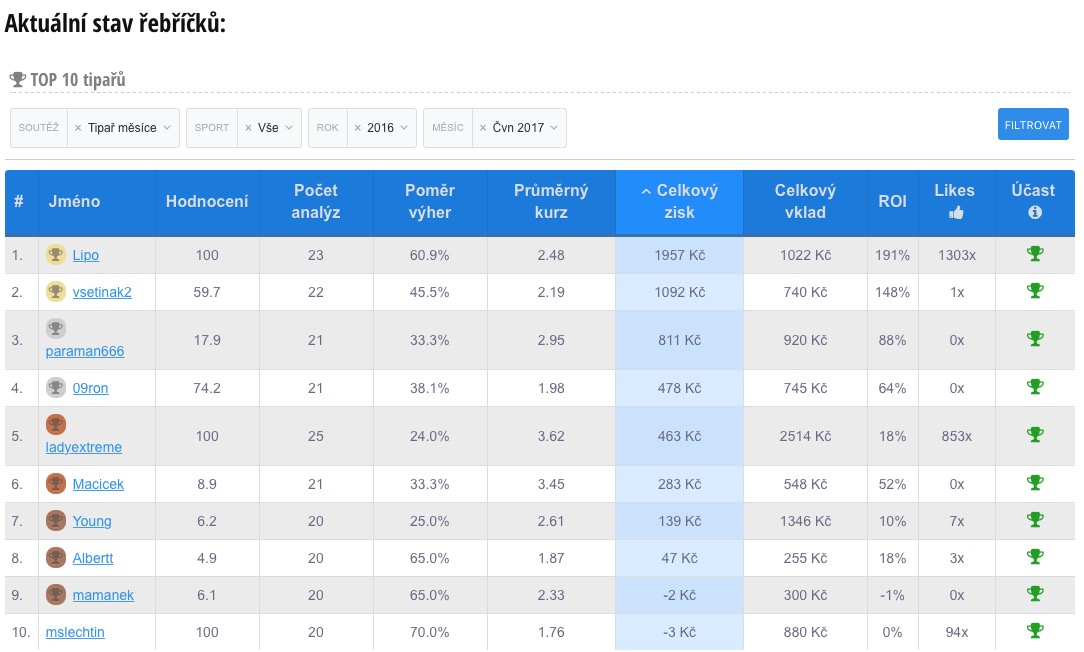Screen dimensions: 1084x652
Task: Open vsetinak2's profile link
Action: [102, 292]
